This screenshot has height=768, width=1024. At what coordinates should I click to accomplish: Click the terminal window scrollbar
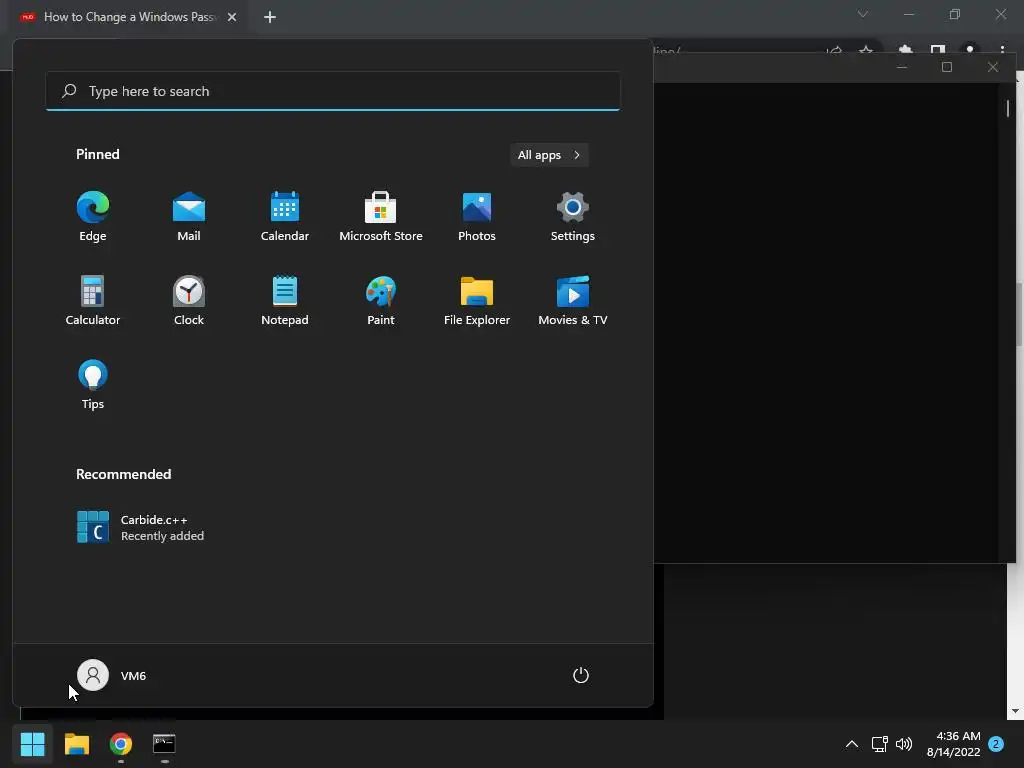click(x=1008, y=108)
